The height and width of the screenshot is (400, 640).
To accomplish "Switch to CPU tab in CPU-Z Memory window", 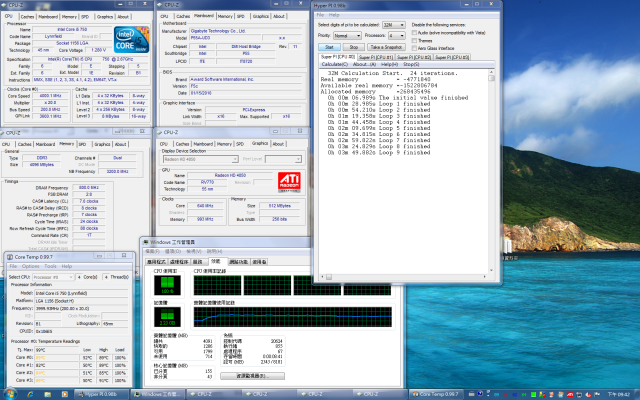I will 6,144.
